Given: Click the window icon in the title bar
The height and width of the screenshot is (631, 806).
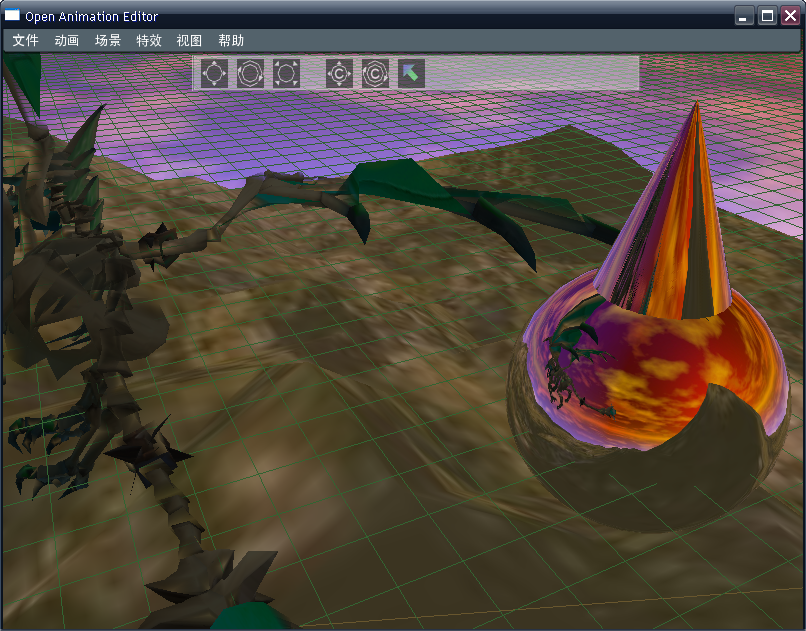Looking at the screenshot, I should pos(12,15).
